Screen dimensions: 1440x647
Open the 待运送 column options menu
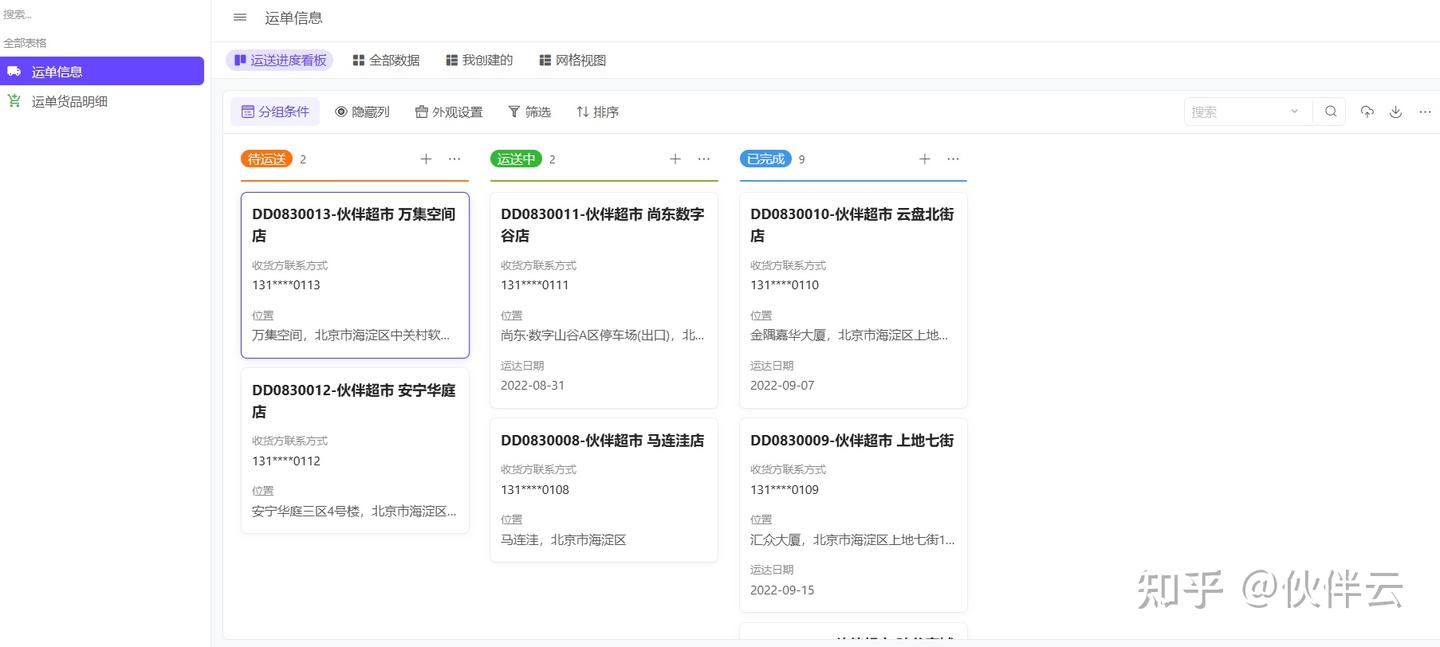[454, 158]
